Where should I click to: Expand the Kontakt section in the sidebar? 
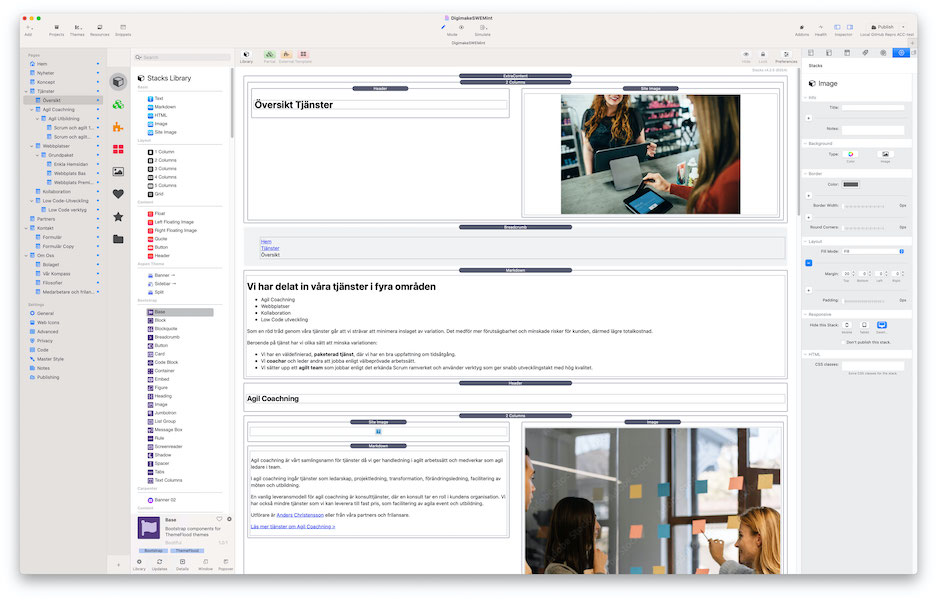tap(24, 228)
